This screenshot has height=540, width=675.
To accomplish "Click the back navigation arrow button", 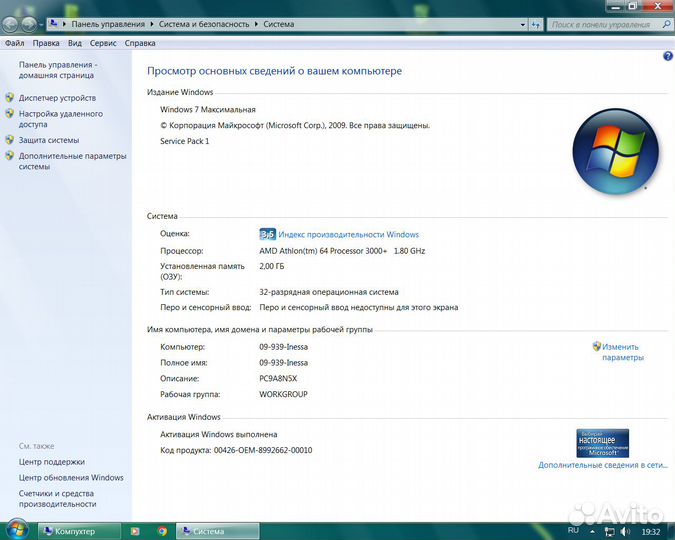I will point(10,23).
